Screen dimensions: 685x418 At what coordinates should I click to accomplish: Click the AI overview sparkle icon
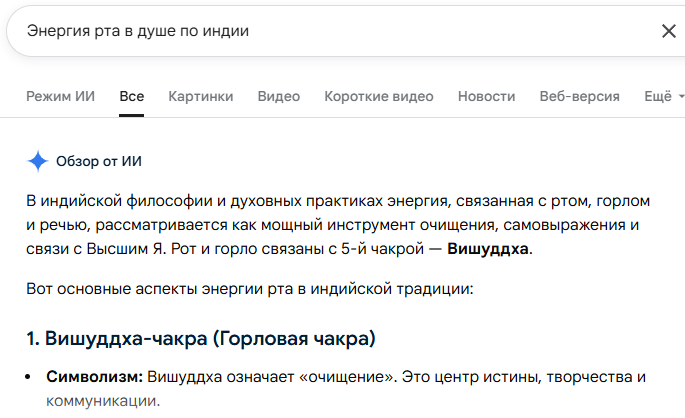pyautogui.click(x=38, y=161)
